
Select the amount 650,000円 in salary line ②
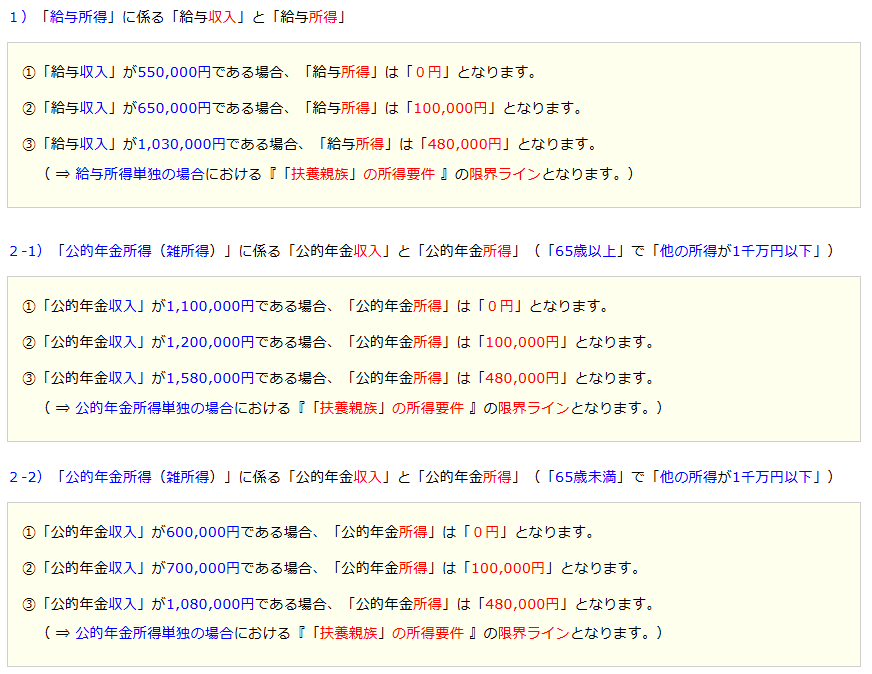174,108
